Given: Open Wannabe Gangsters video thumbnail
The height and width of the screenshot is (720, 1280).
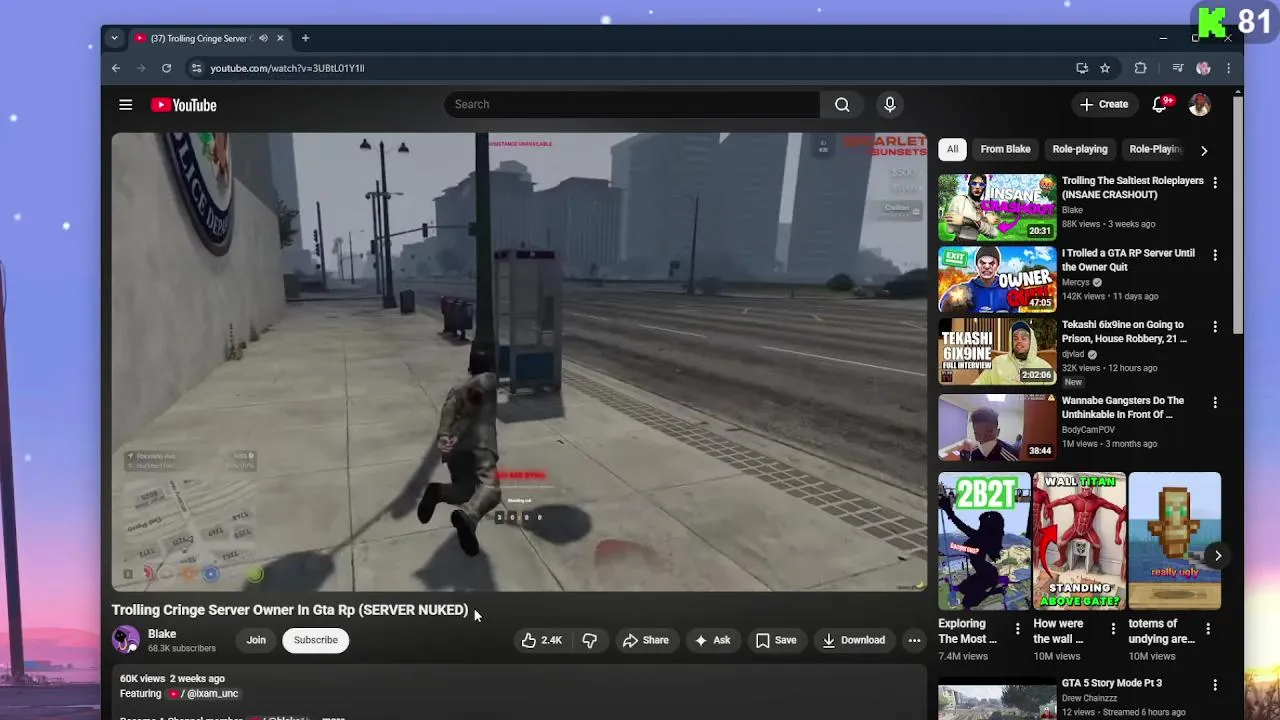Looking at the screenshot, I should coord(997,428).
